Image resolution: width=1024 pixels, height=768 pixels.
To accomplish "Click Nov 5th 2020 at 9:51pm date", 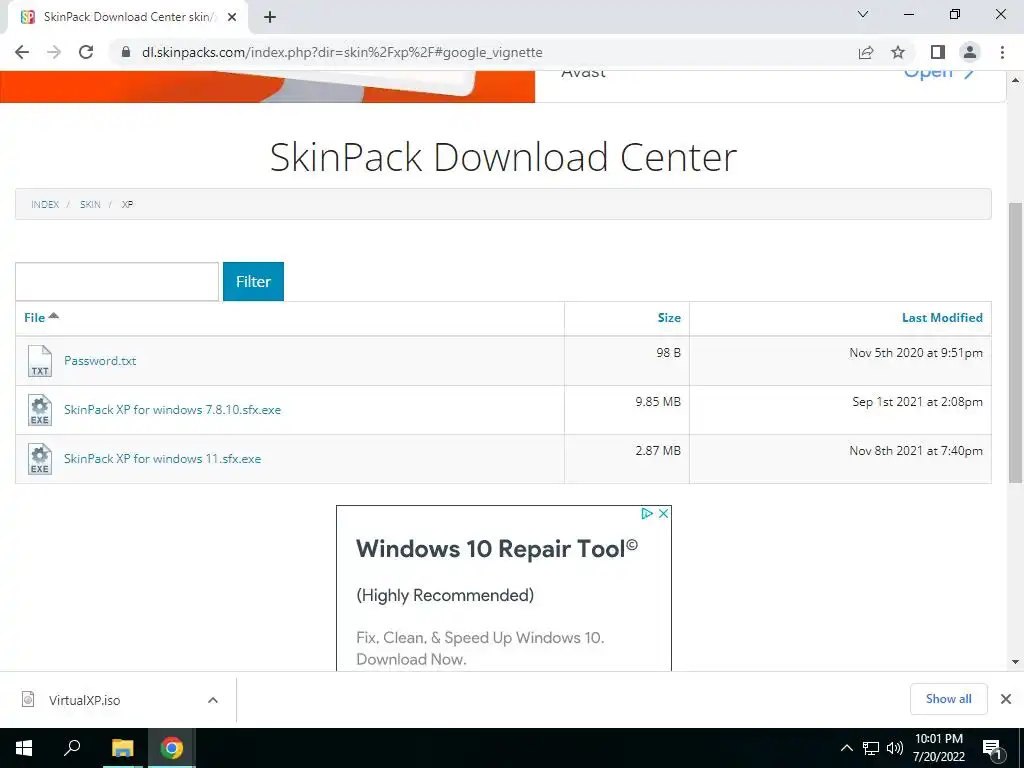I will [x=916, y=353].
